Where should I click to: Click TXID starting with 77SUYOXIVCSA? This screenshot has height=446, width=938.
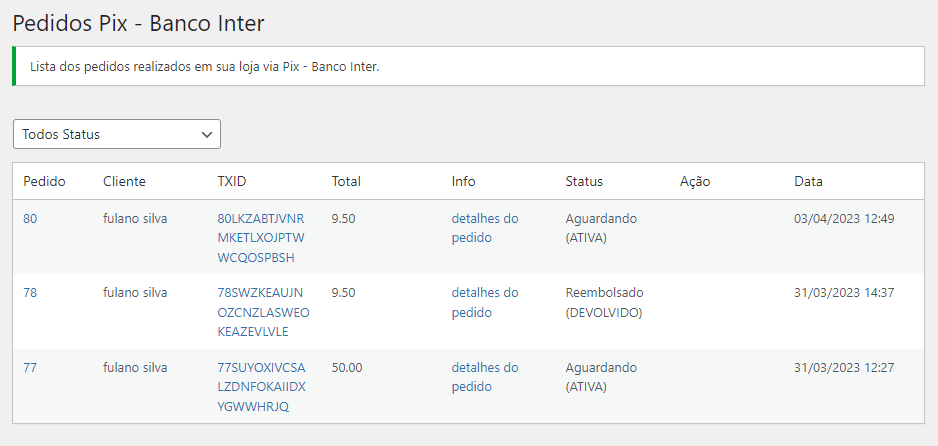260,386
